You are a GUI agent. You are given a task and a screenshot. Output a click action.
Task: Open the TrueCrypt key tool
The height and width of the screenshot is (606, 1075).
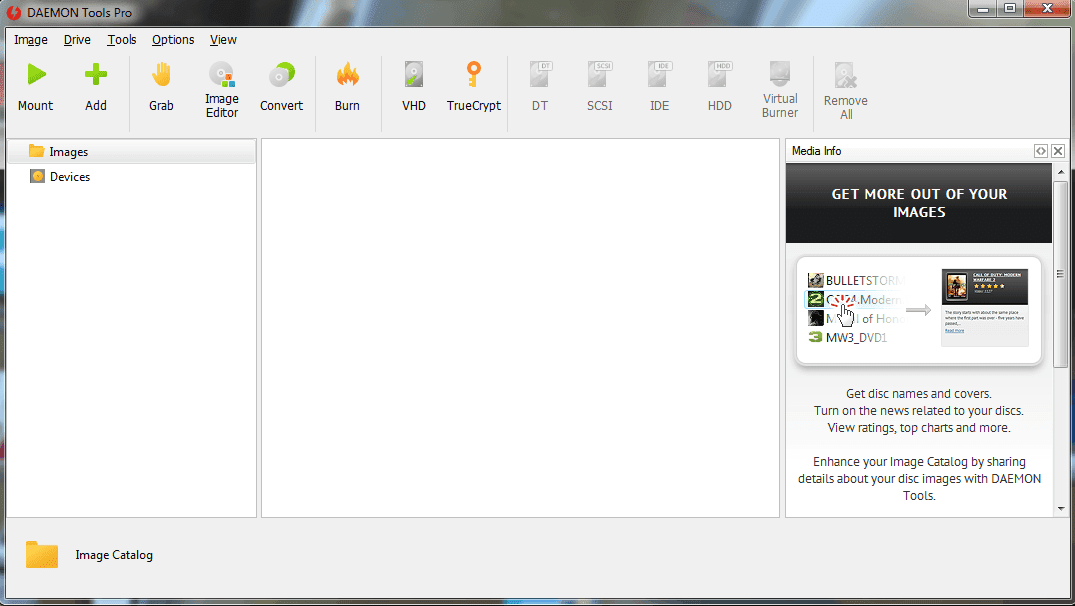click(474, 74)
